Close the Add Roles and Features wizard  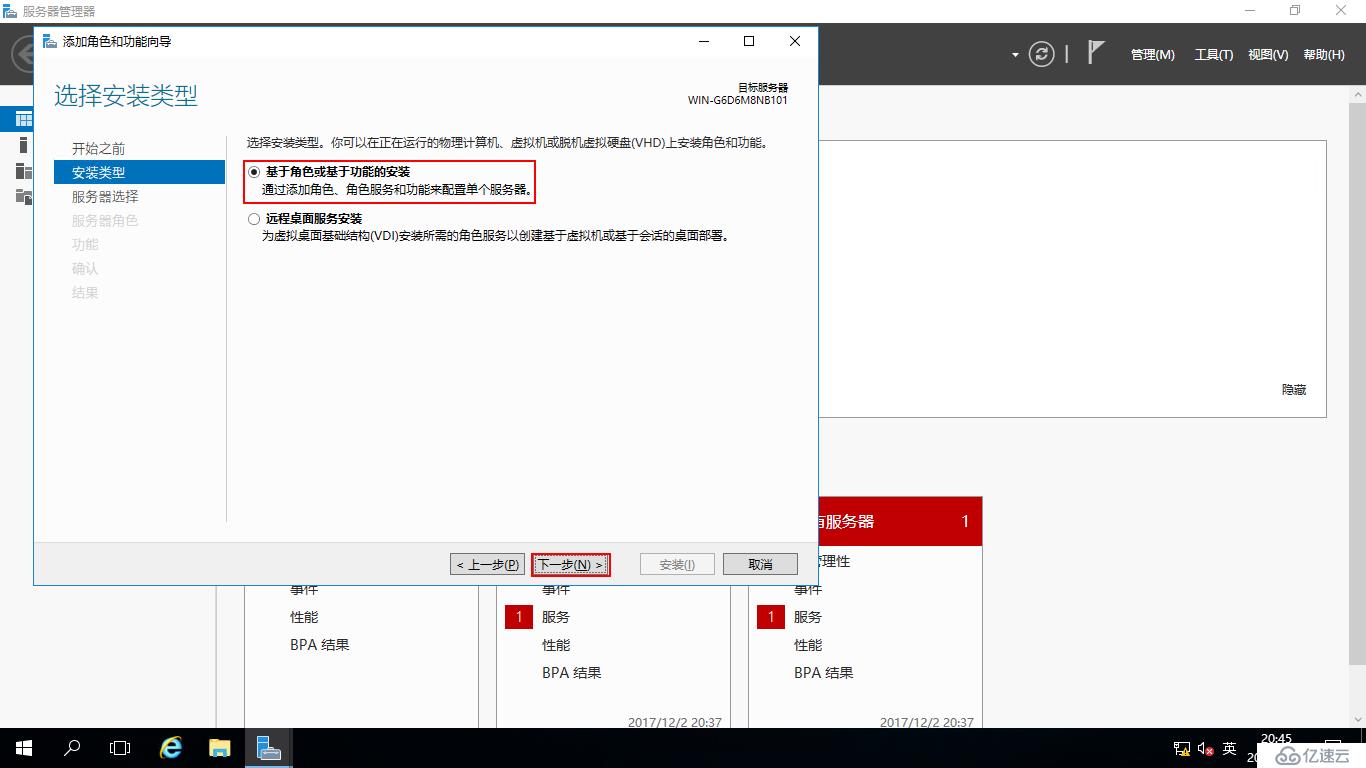[x=795, y=41]
